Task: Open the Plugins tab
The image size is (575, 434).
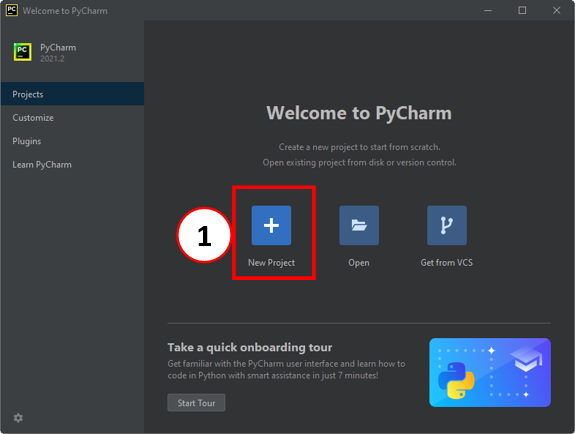Action: pyautogui.click(x=72, y=141)
